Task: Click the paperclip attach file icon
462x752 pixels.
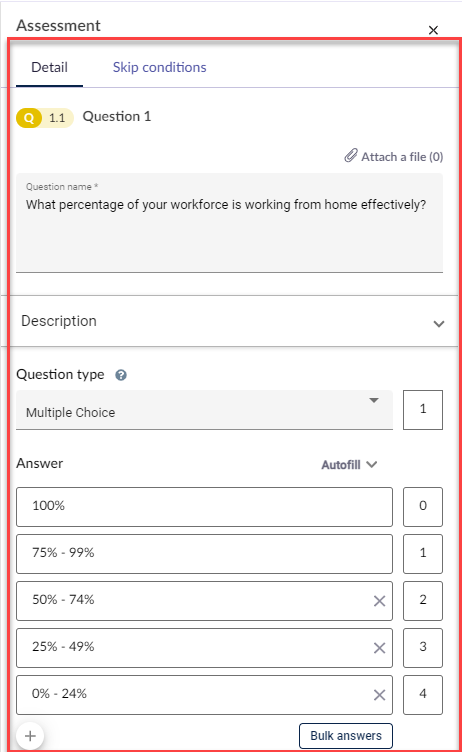Action: tap(351, 156)
